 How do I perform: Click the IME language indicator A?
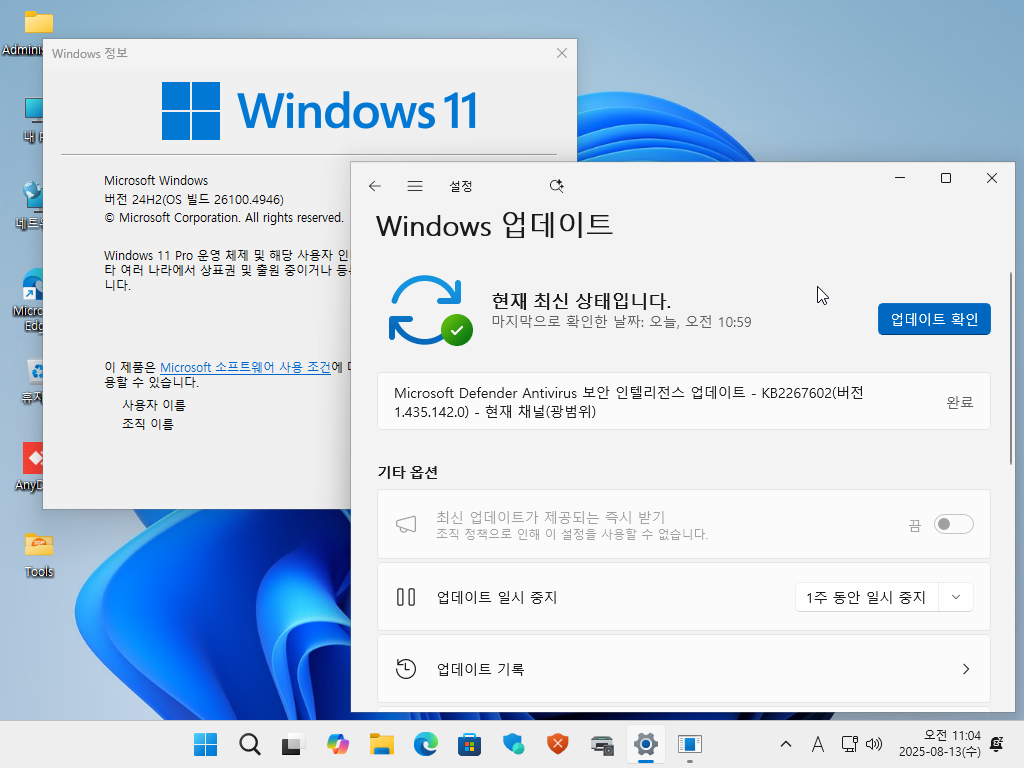818,744
